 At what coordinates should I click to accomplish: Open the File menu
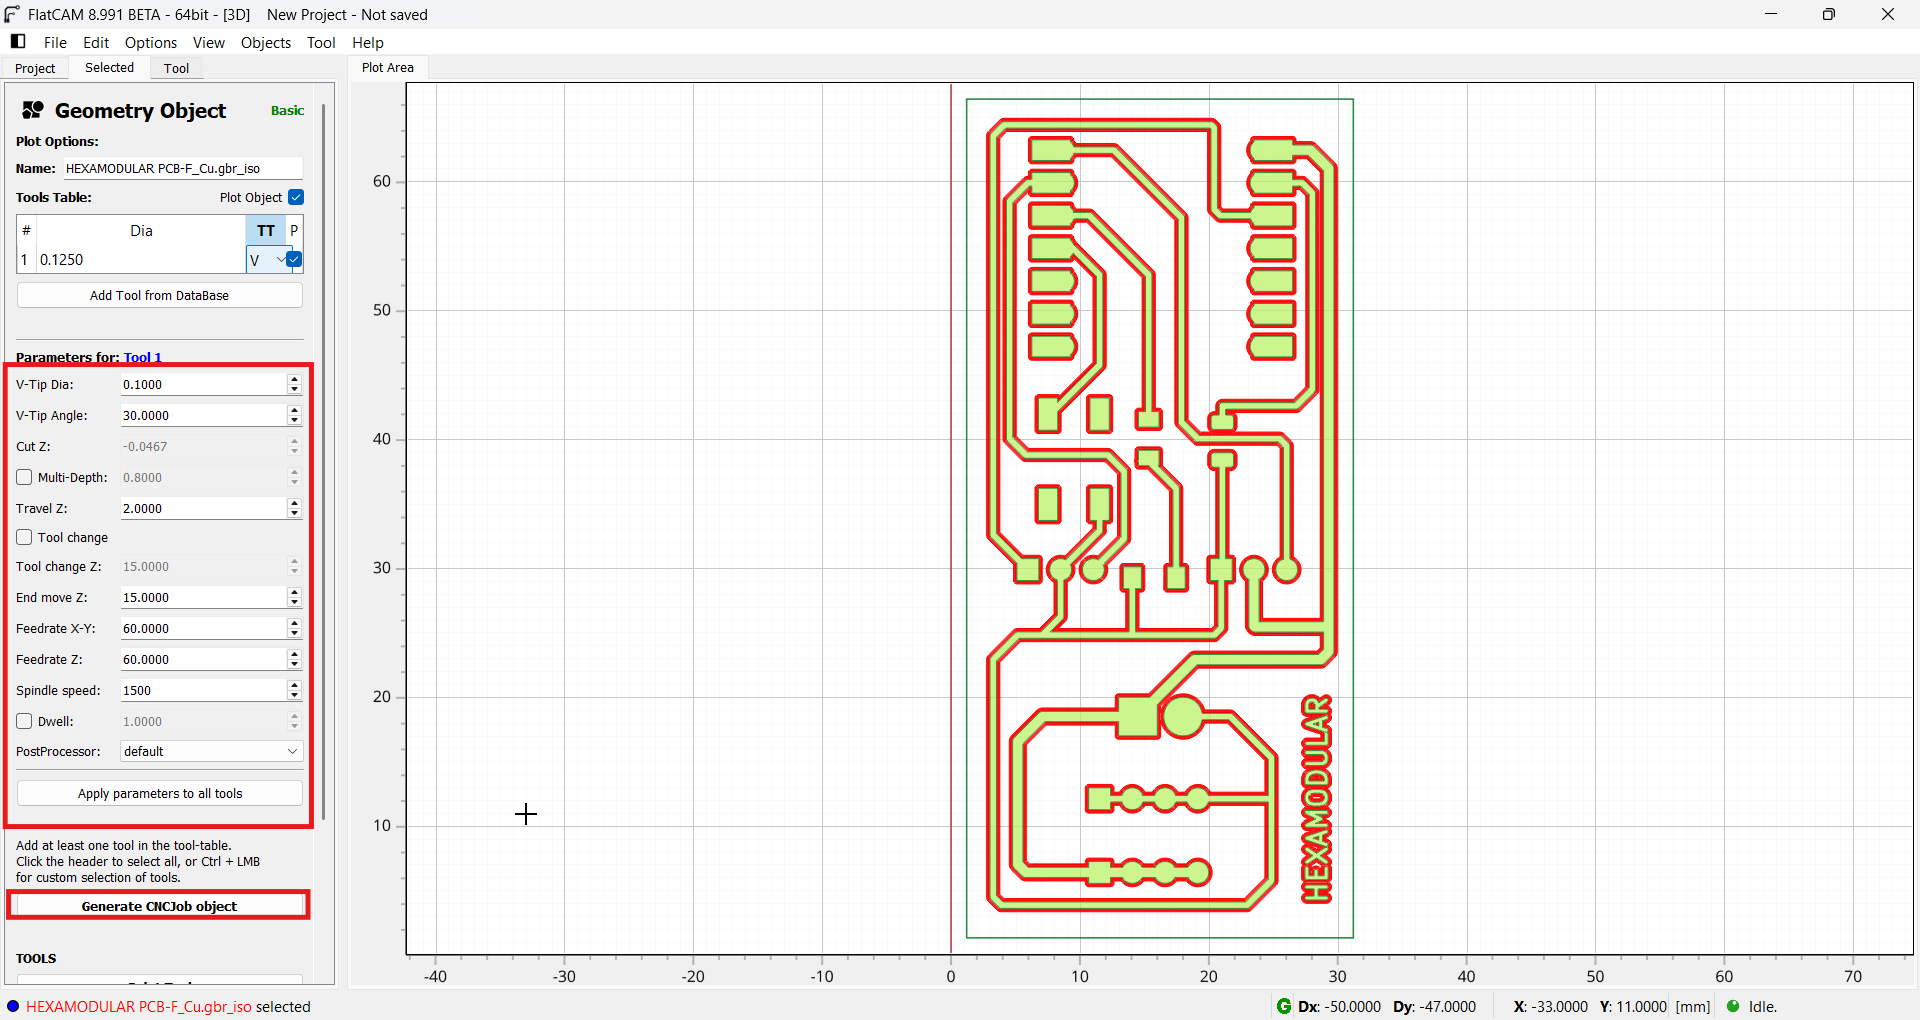pos(55,42)
